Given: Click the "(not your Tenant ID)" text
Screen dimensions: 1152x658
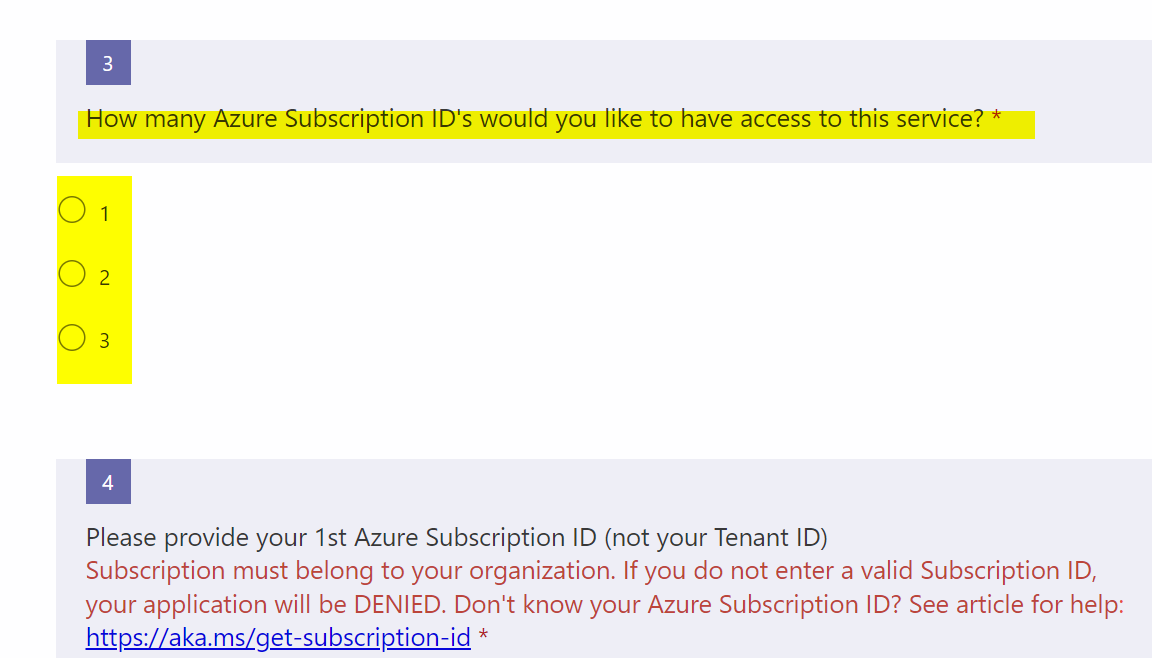Looking at the screenshot, I should 716,538.
